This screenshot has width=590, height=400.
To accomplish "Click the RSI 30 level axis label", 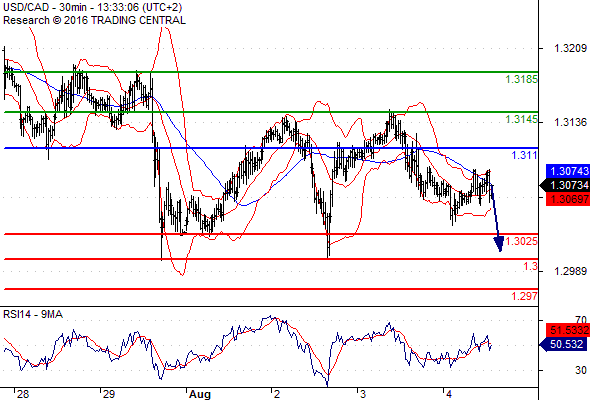I will pos(581,370).
